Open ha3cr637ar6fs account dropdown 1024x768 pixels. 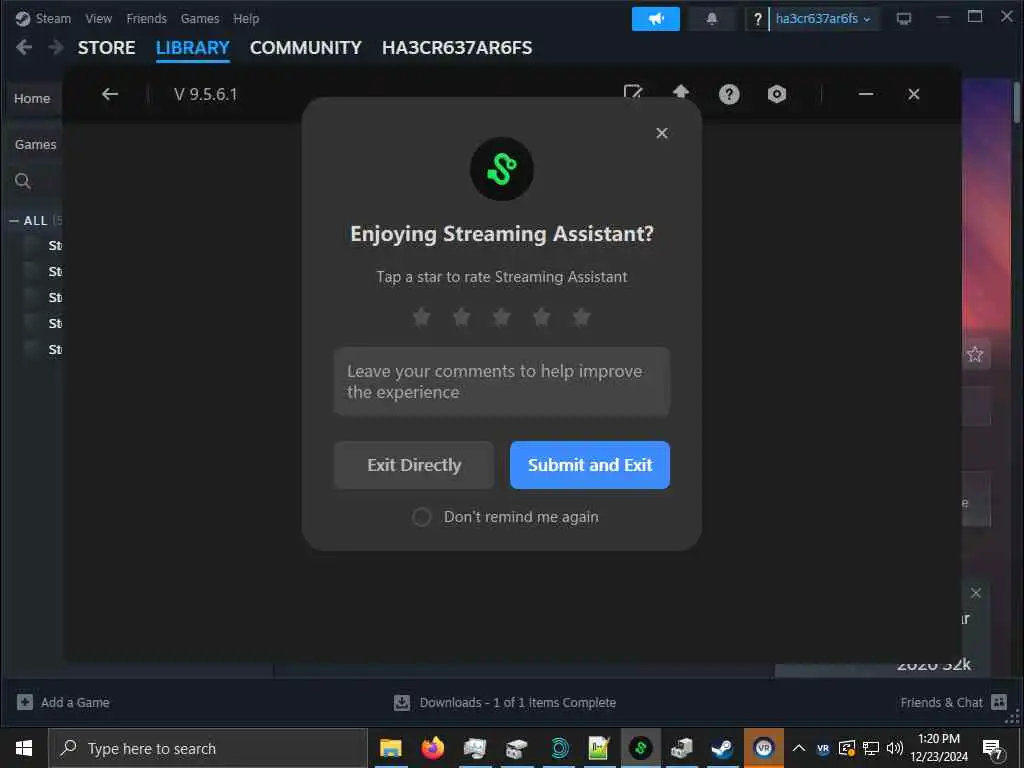824,19
